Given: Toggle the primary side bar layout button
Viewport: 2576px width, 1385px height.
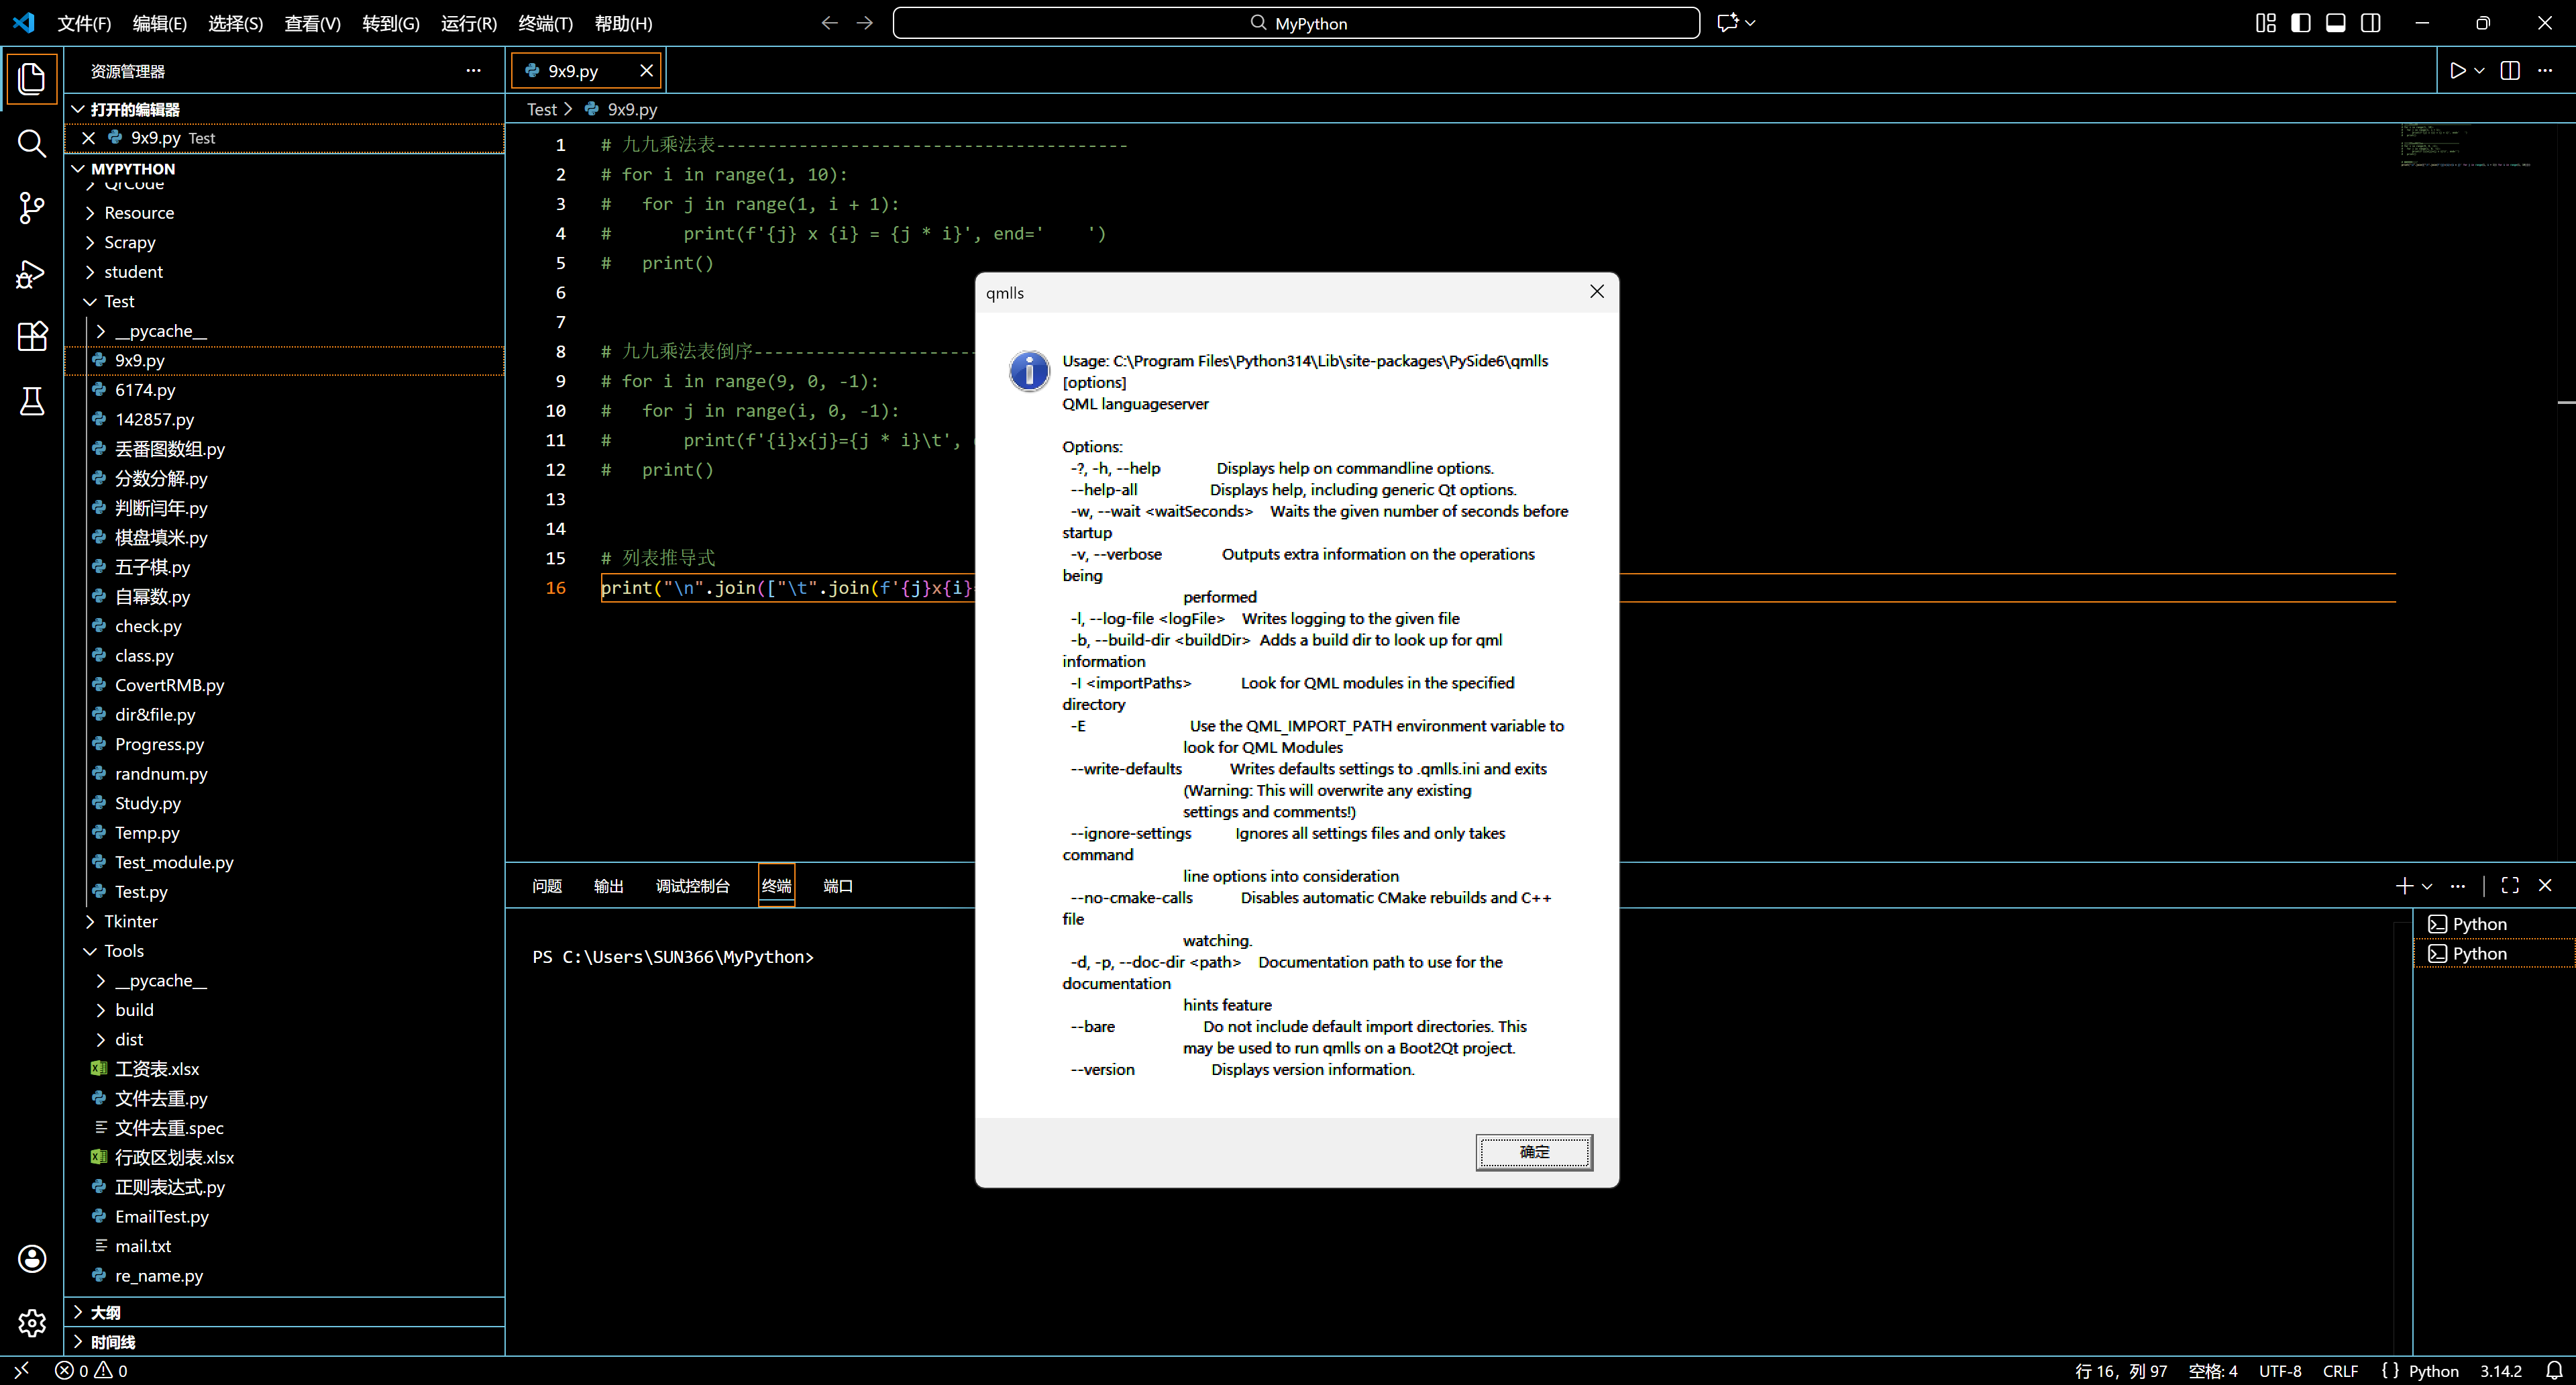Looking at the screenshot, I should pyautogui.click(x=2300, y=23).
